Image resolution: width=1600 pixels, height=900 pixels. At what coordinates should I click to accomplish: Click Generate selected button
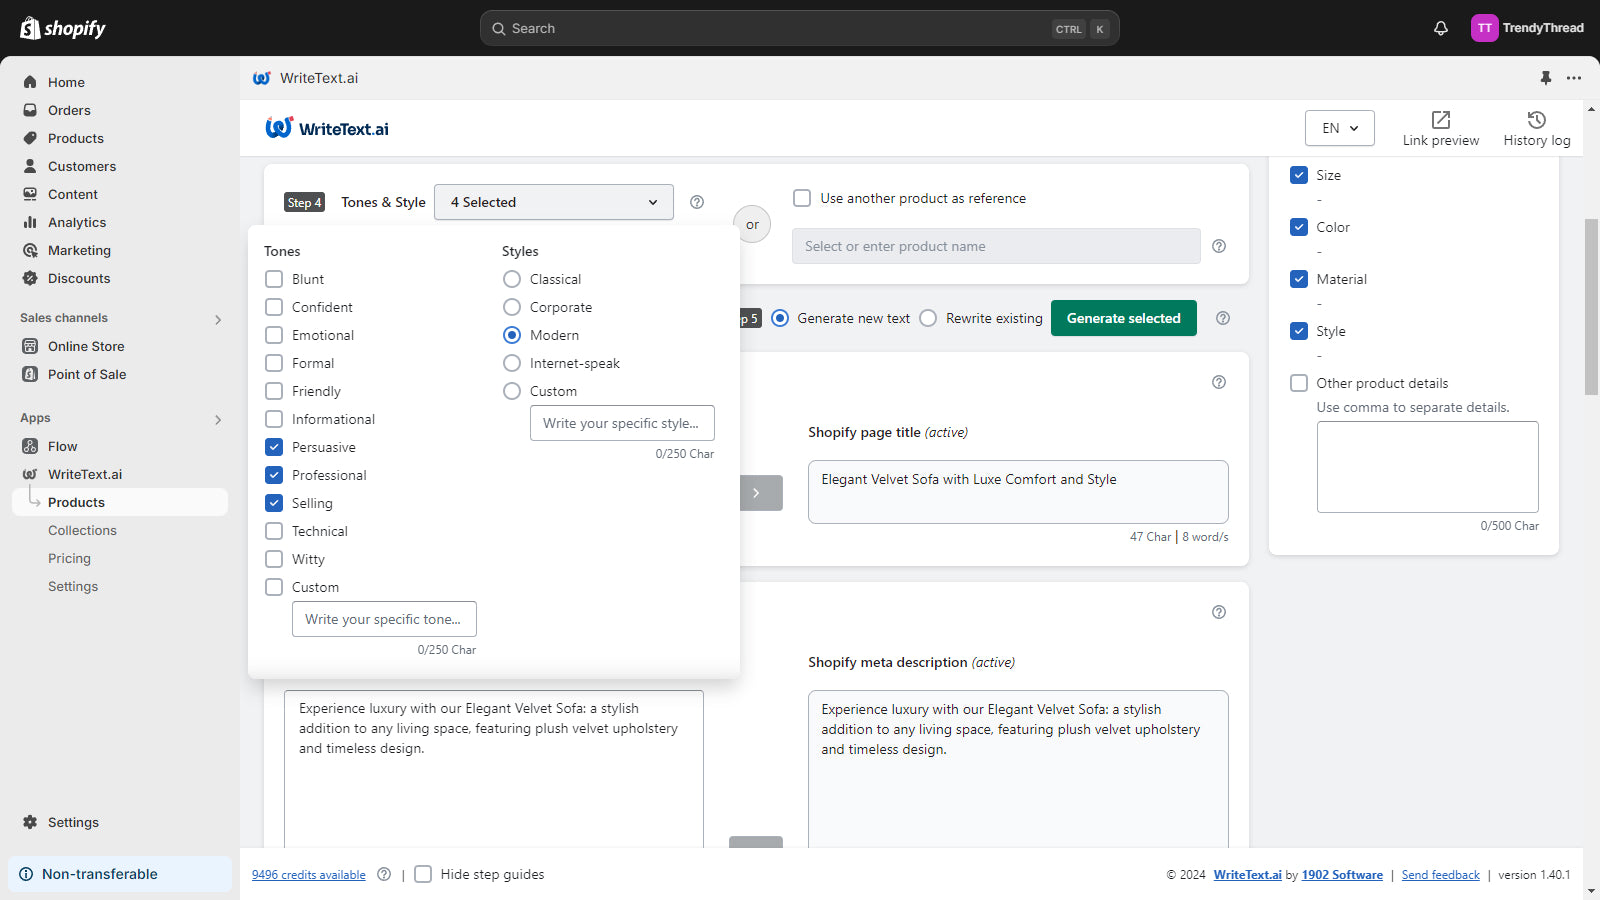(1124, 318)
